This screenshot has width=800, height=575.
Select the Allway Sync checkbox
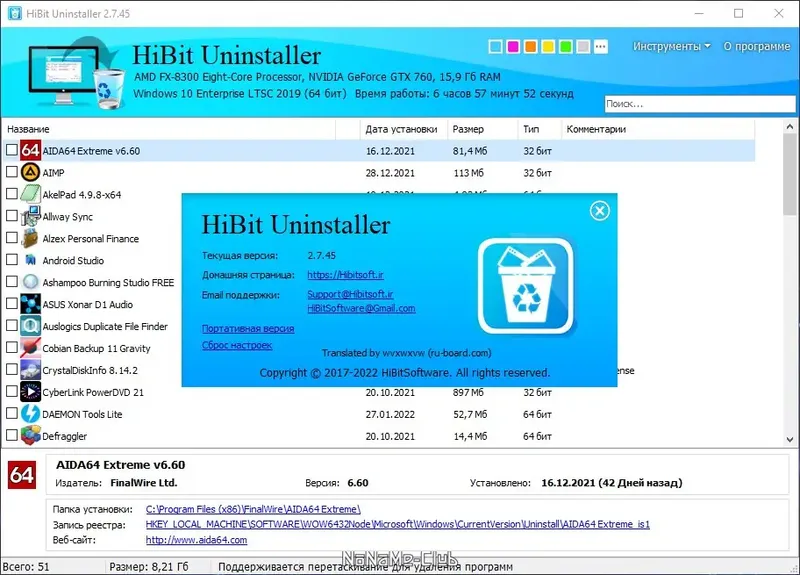(12, 216)
